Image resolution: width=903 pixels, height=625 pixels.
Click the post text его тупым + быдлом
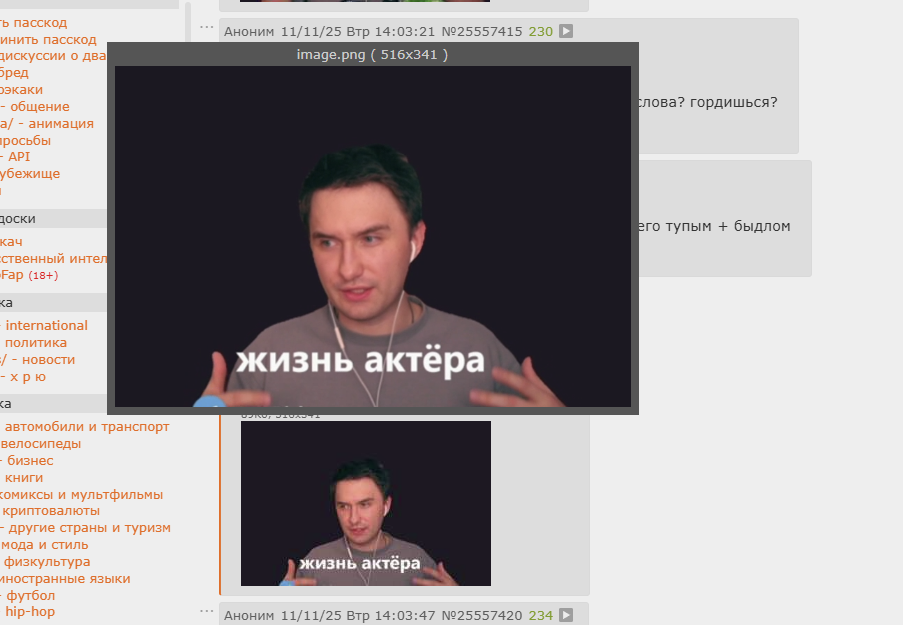tap(714, 226)
